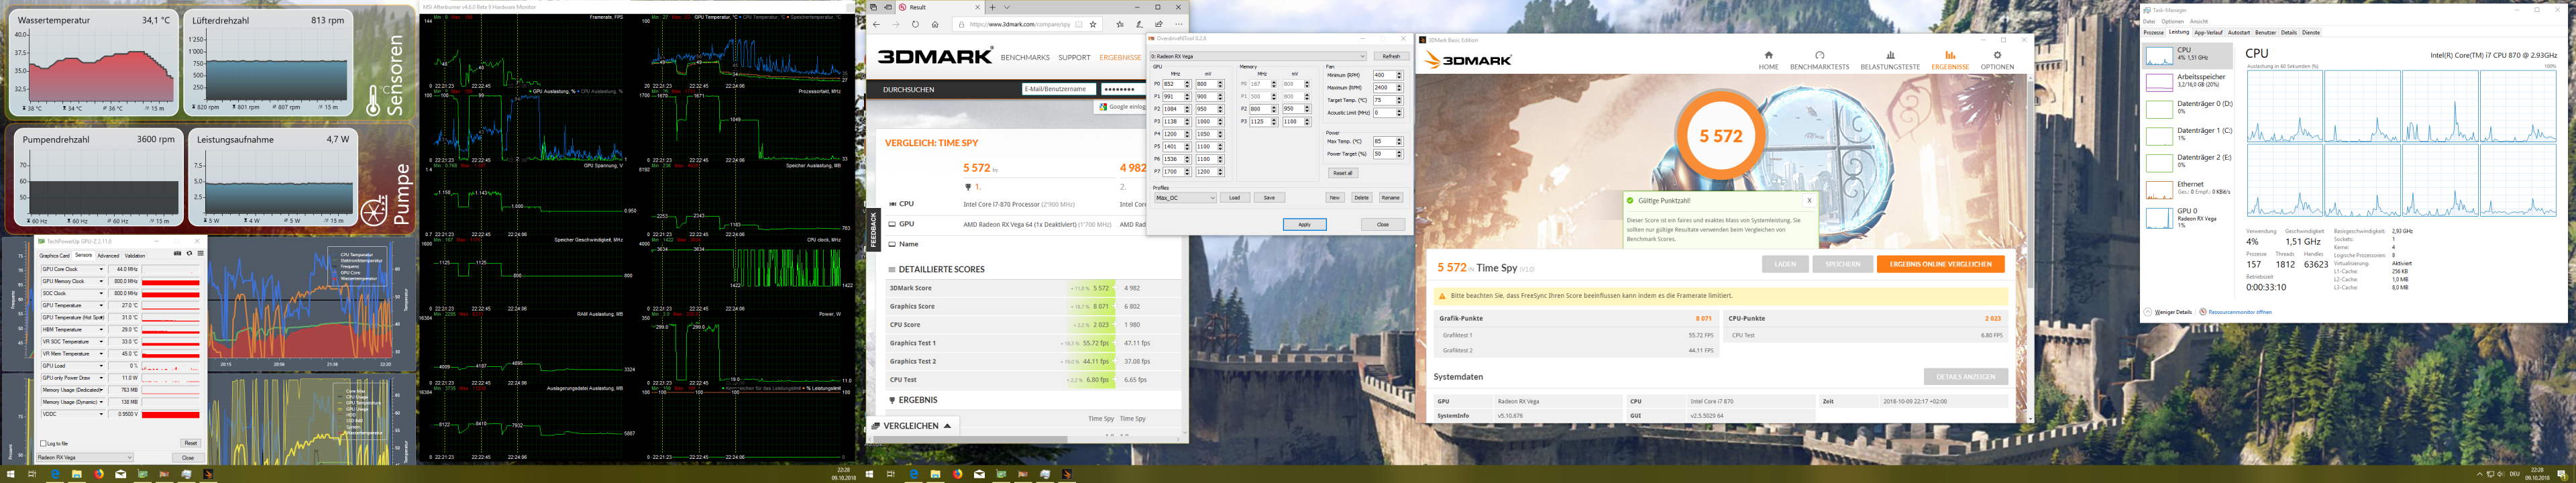
Task: Switch to Validation tab in GPU-Z
Action: (x=135, y=256)
